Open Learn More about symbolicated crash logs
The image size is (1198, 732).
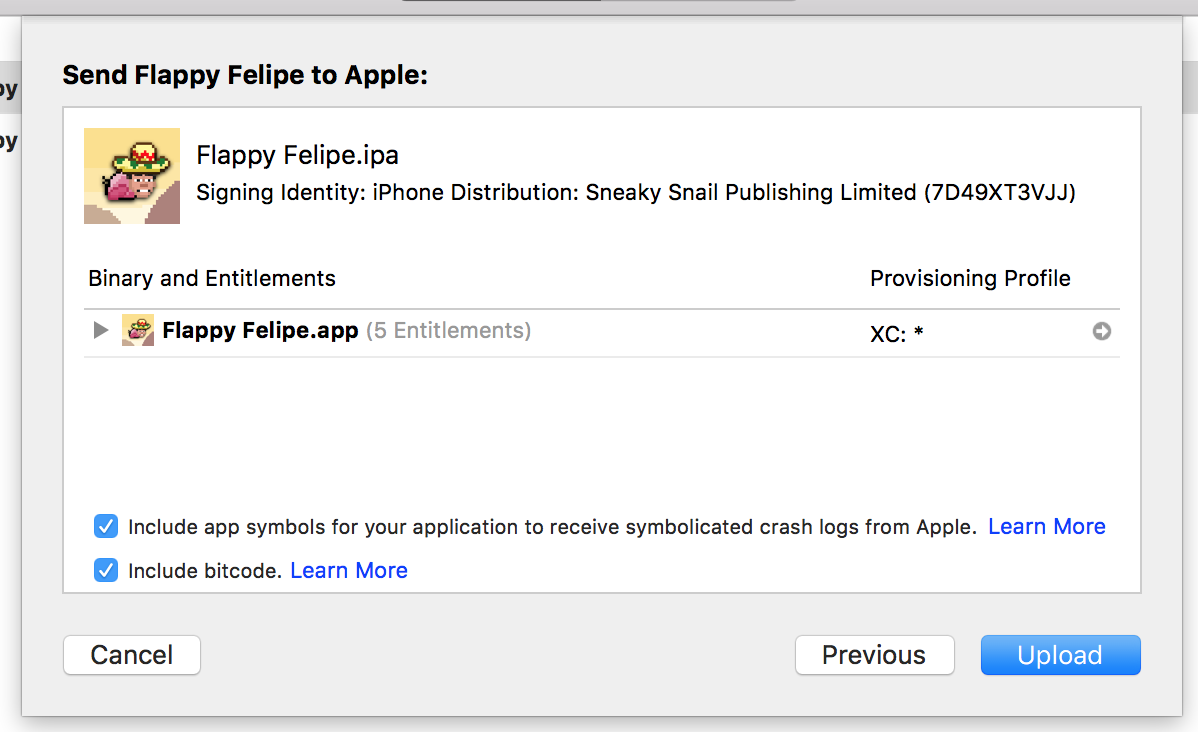click(1046, 527)
